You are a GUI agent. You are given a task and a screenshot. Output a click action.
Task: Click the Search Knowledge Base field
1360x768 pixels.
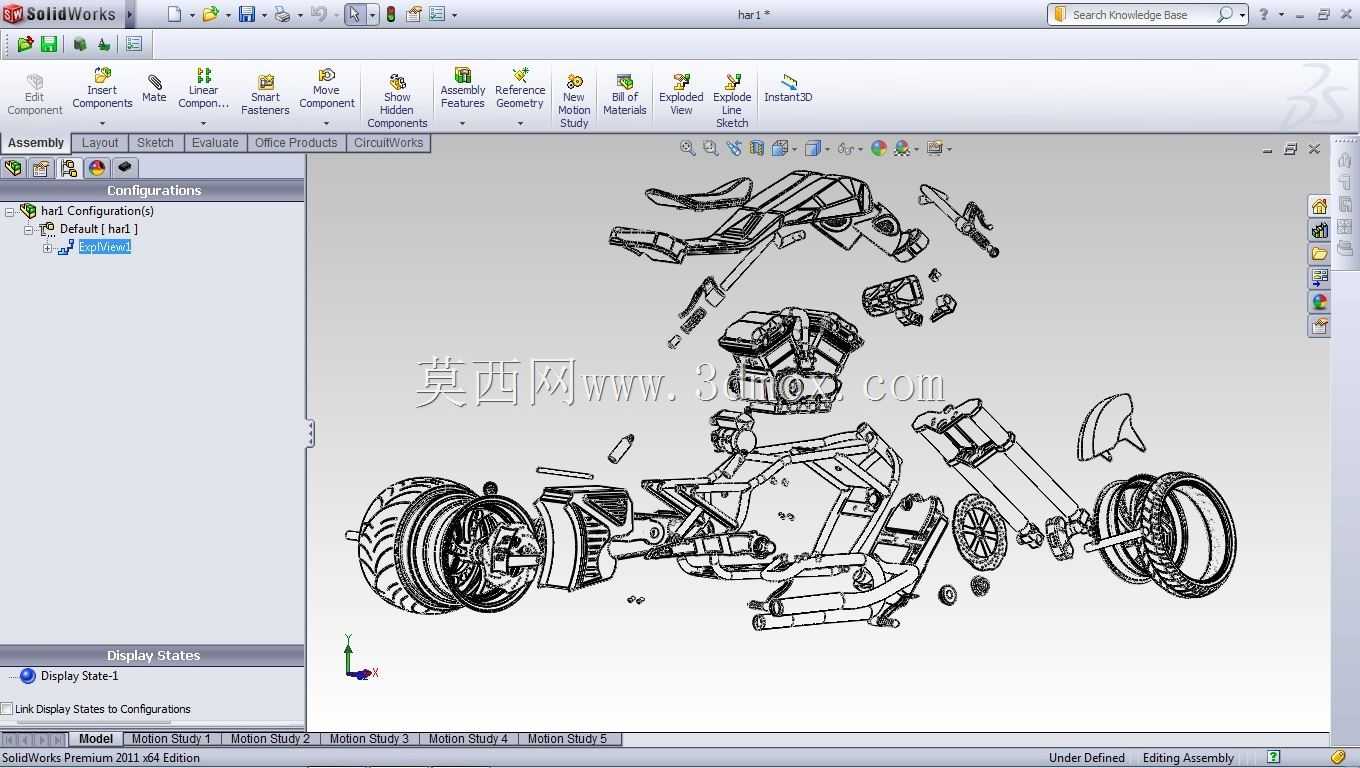1148,14
